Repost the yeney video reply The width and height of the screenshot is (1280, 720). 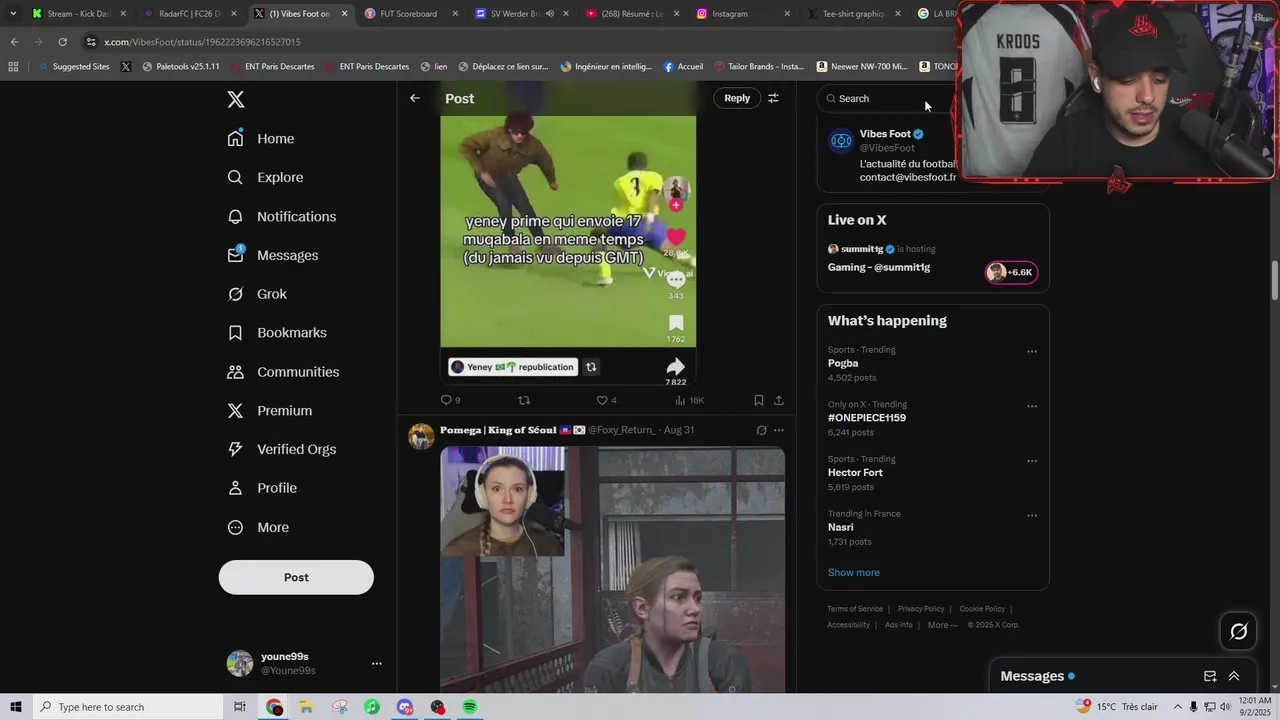524,400
